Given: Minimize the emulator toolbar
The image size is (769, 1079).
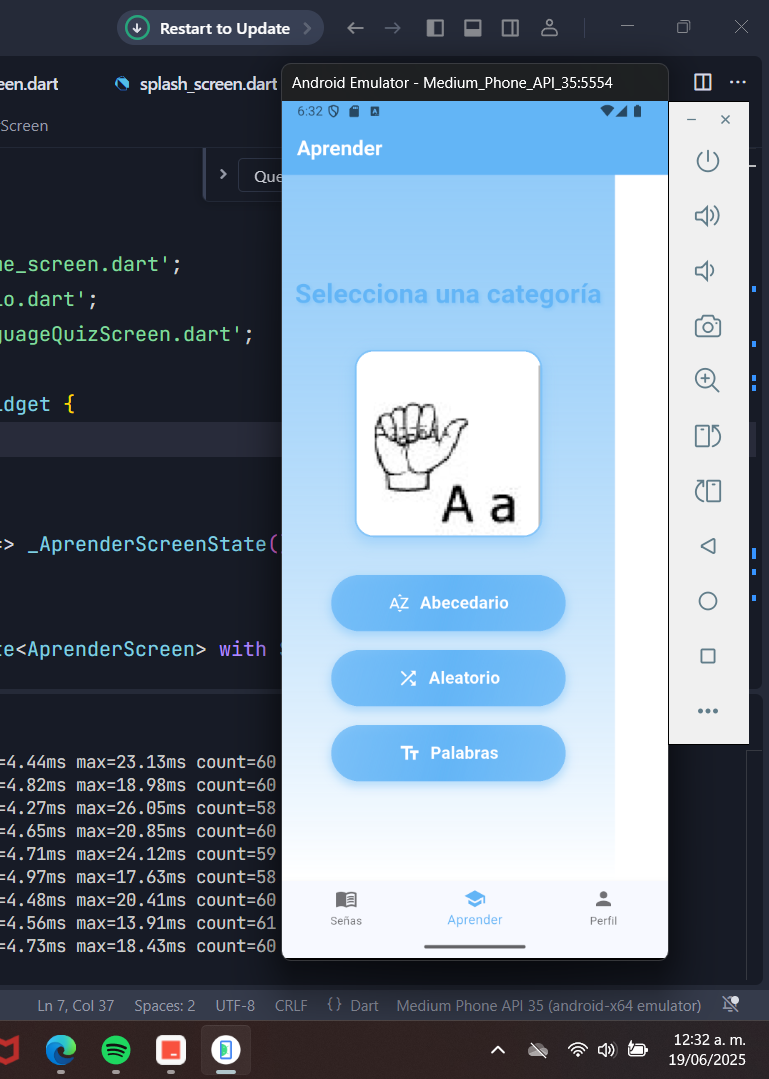Looking at the screenshot, I should (x=691, y=120).
